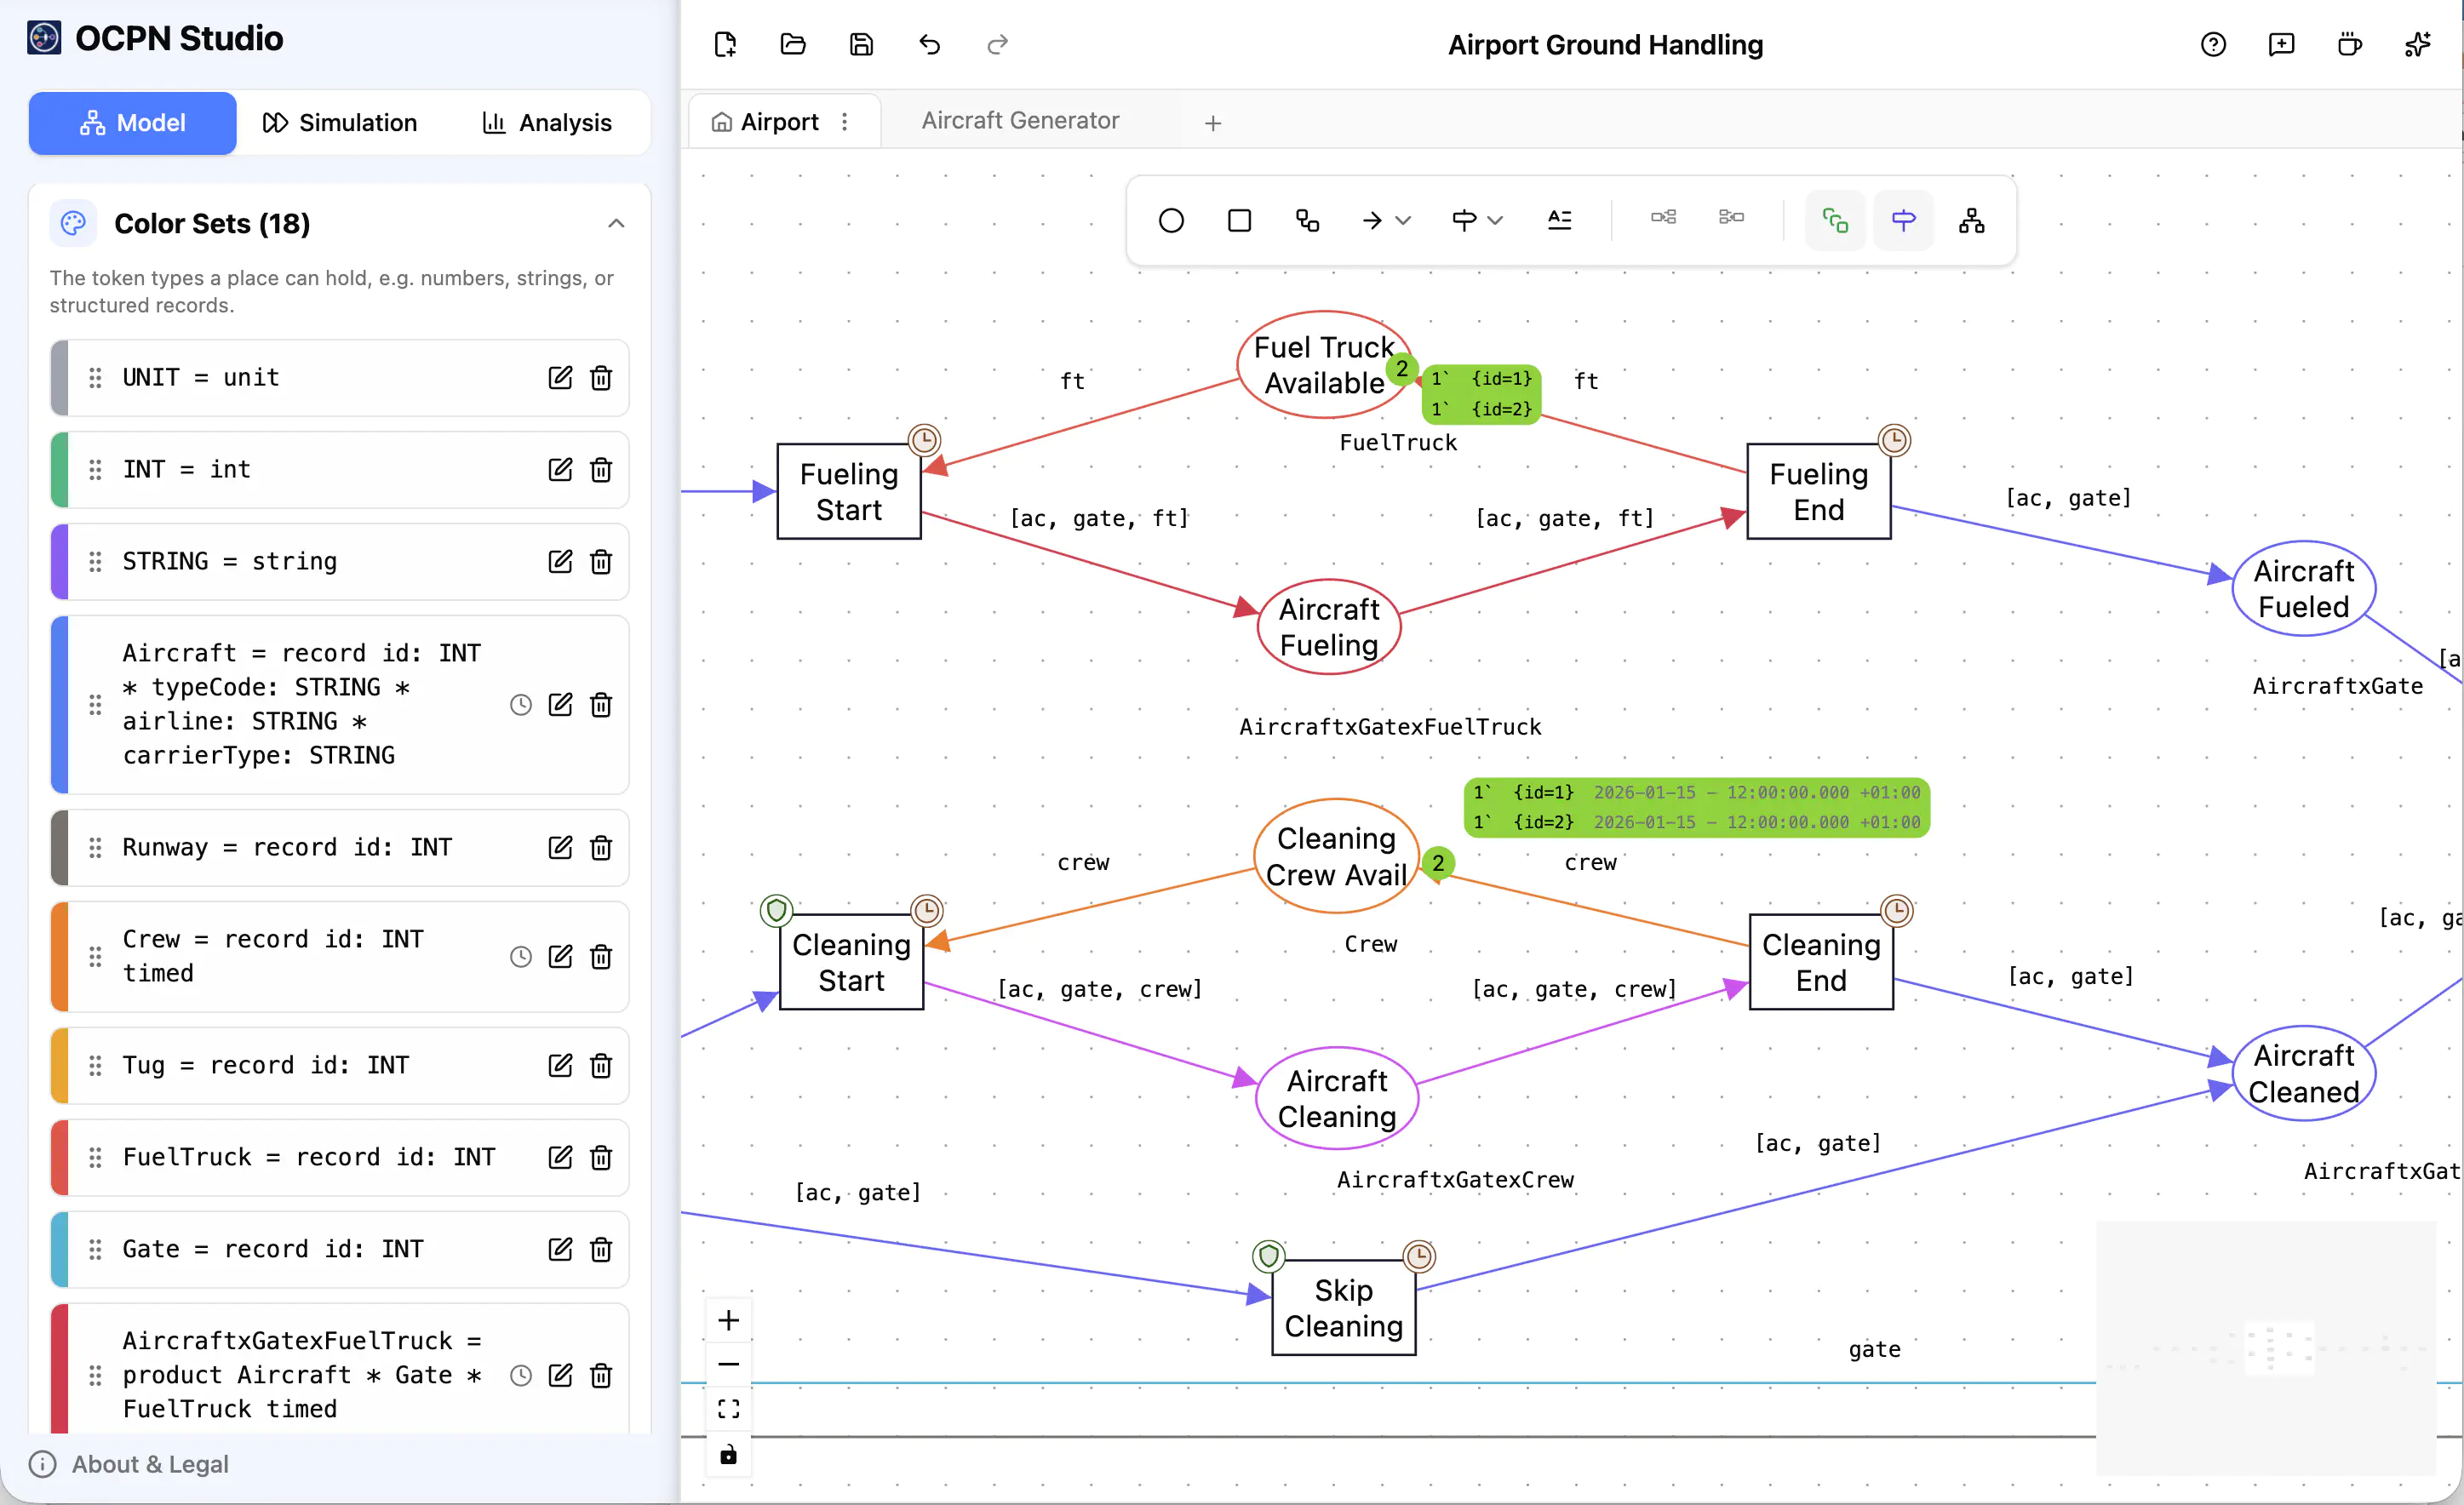Fit the view to the canvas

point(728,1408)
